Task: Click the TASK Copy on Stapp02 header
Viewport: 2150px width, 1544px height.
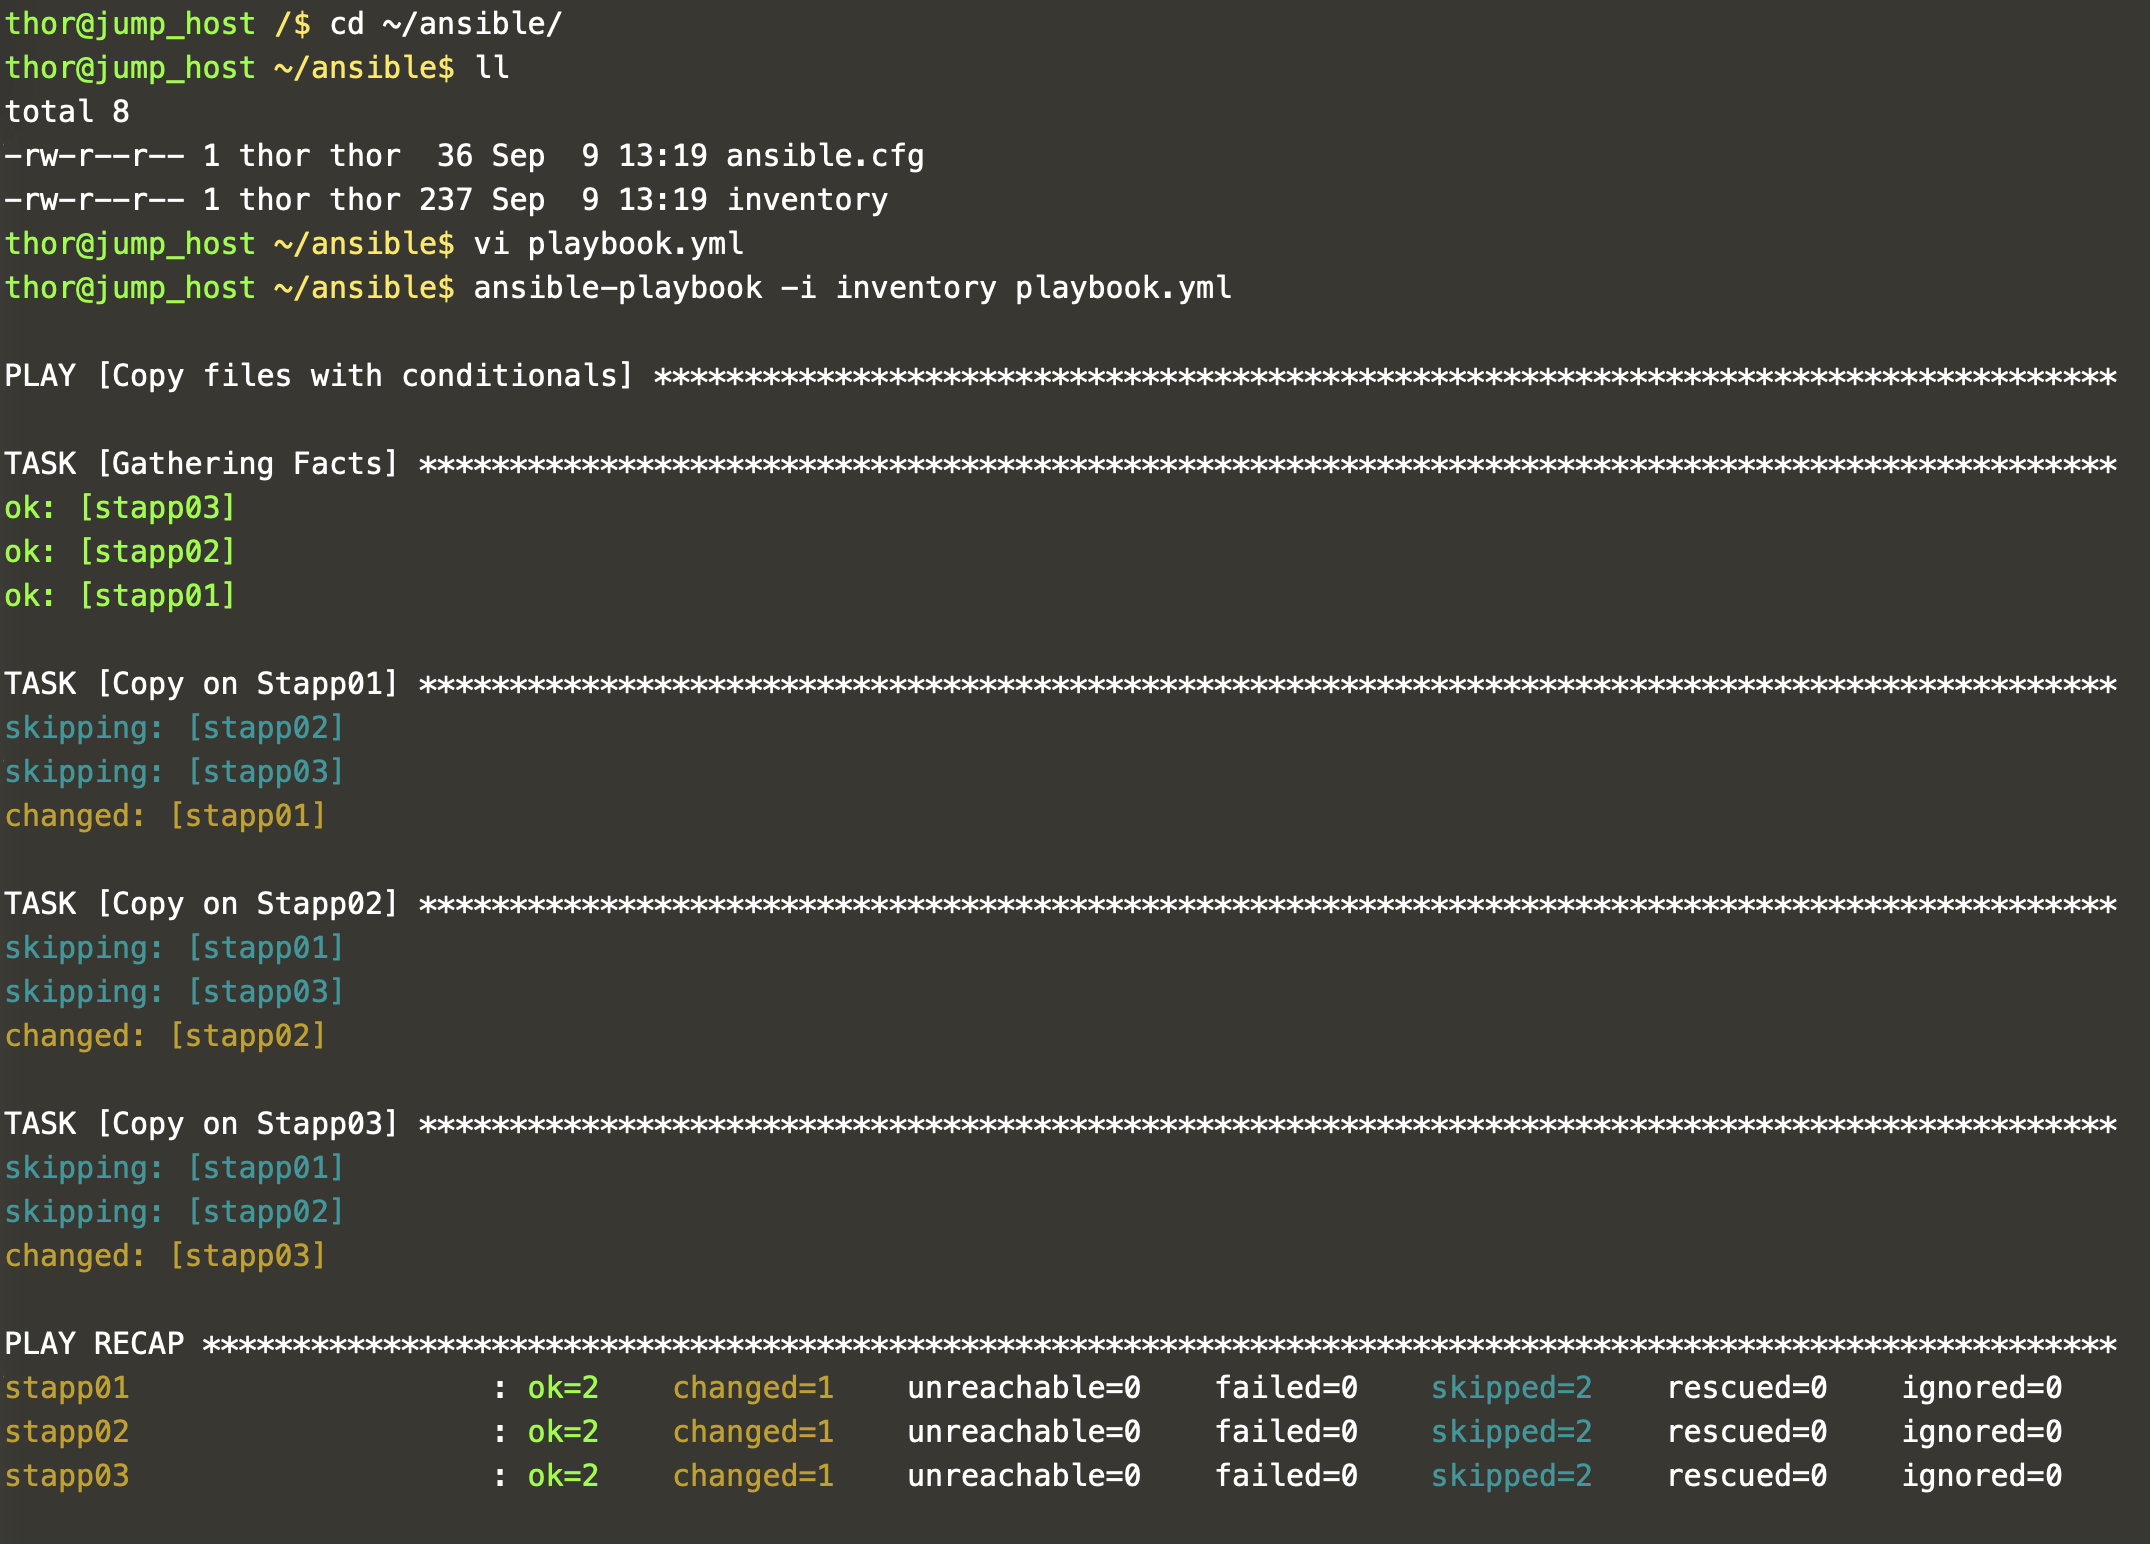Action: pos(201,904)
